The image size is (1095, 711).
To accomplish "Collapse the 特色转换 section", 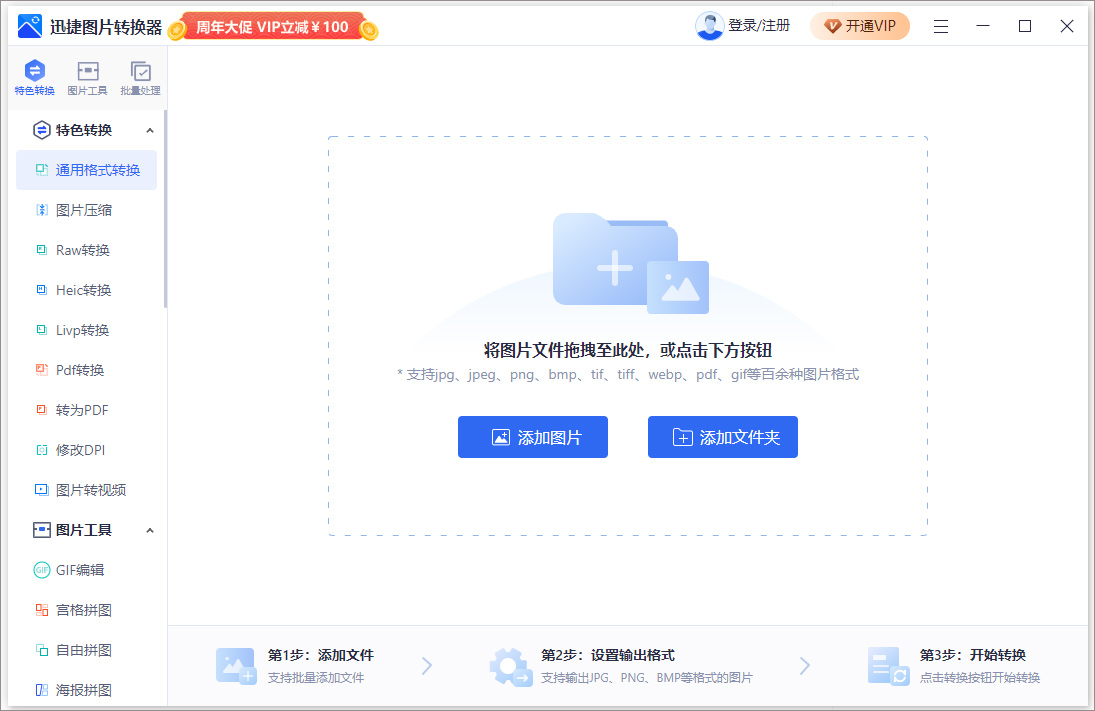I will pos(150,129).
